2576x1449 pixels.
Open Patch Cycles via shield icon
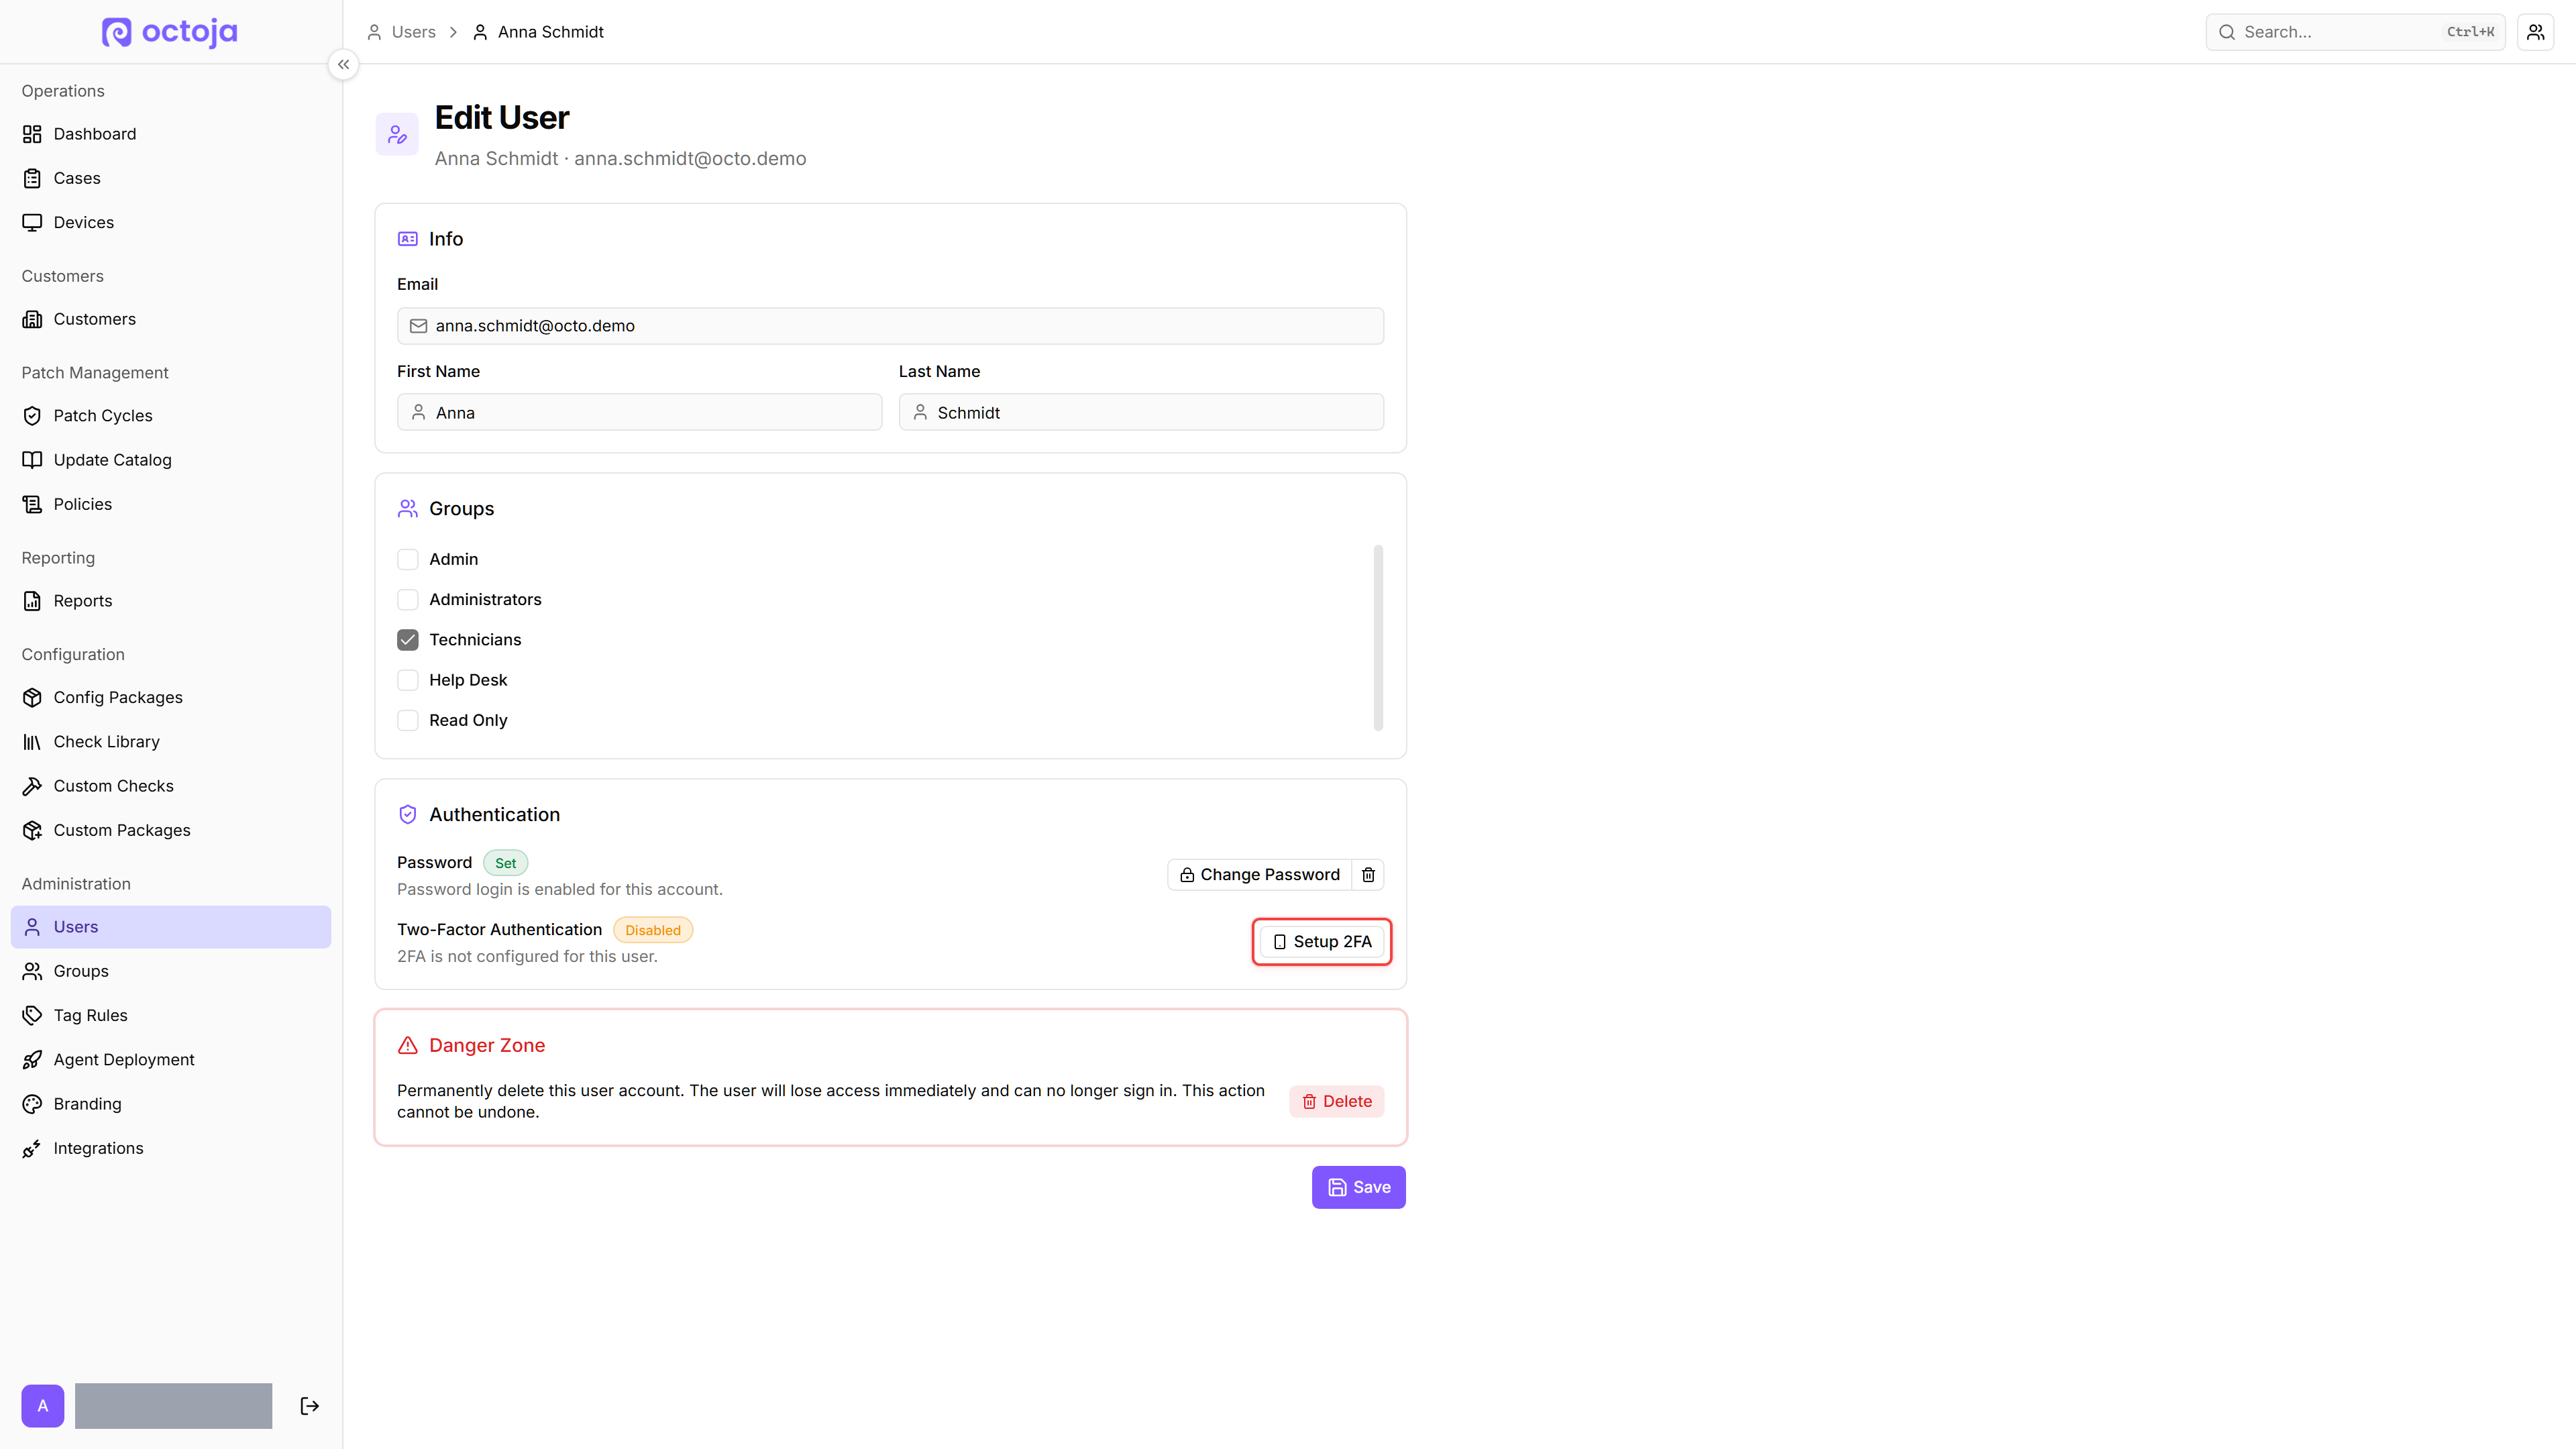tap(32, 416)
